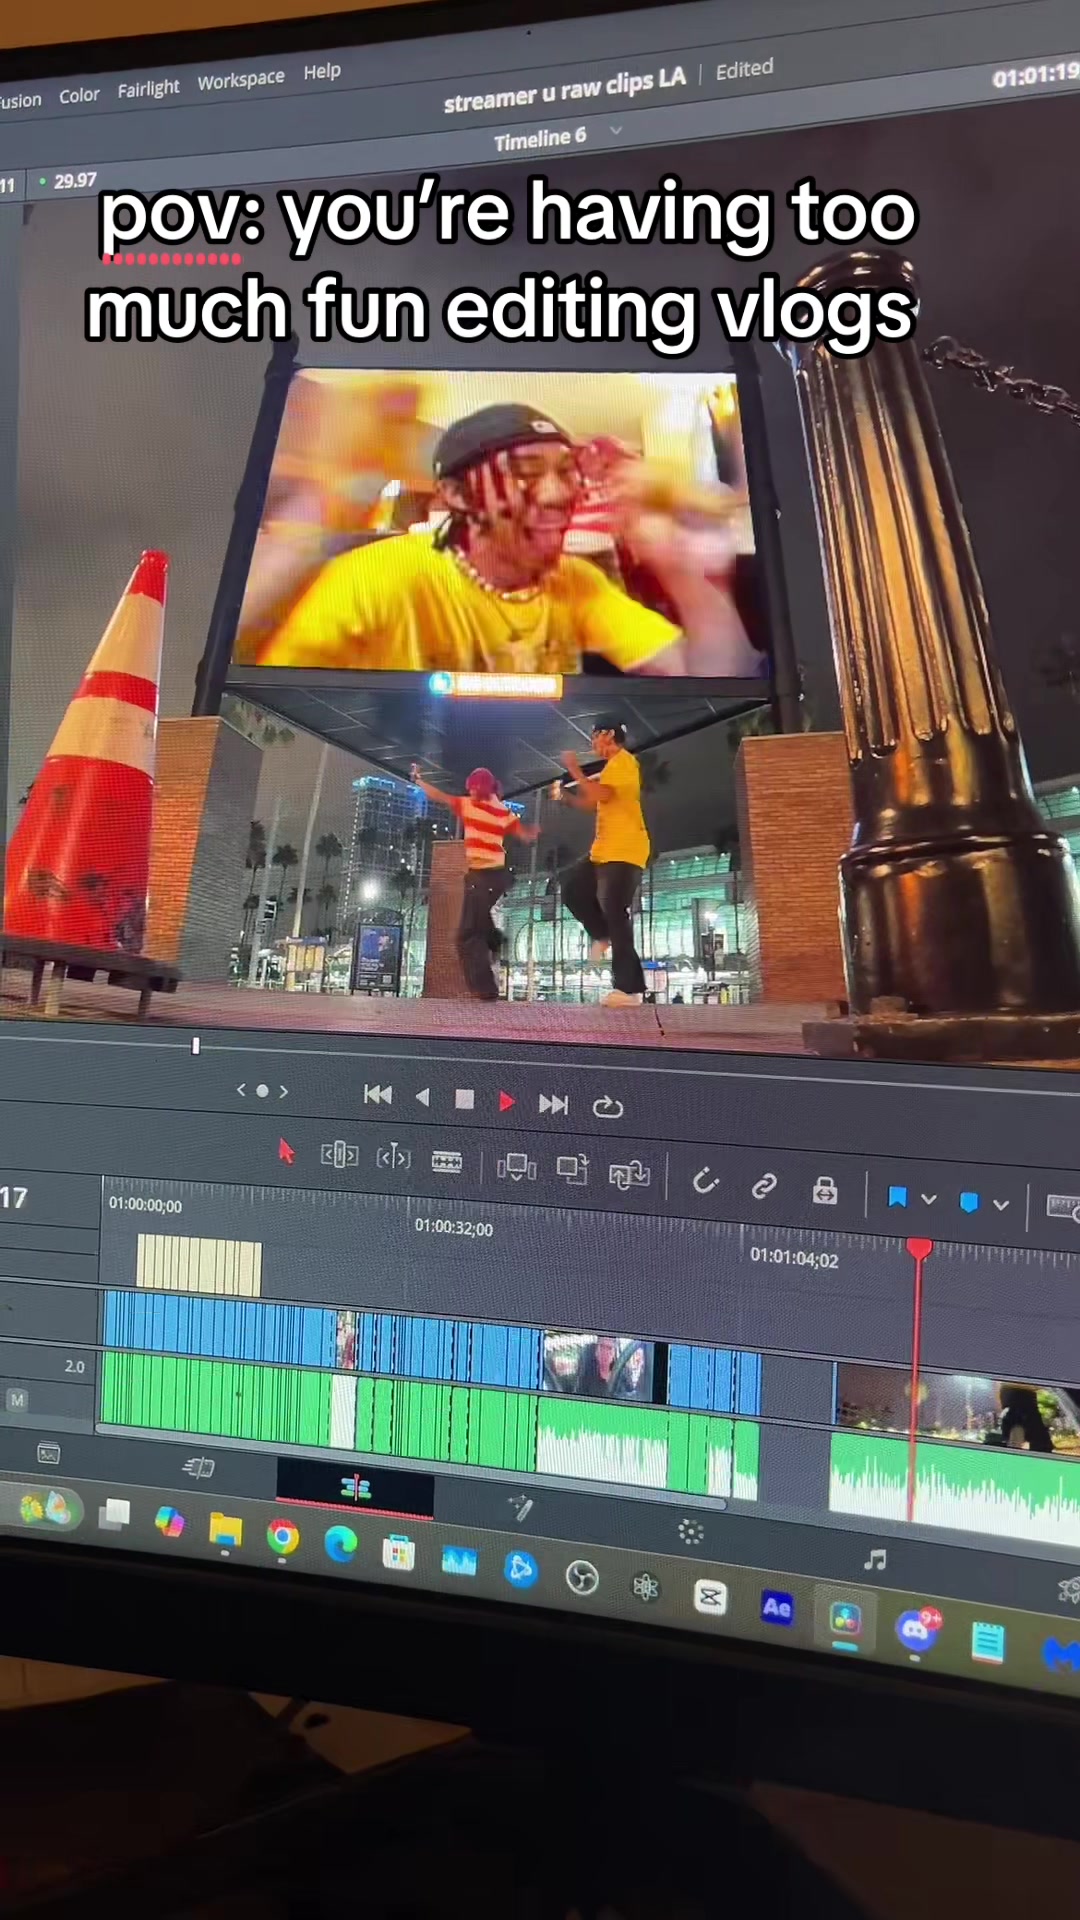Open Microsoft Store from the taskbar
The width and height of the screenshot is (1080, 1920).
point(399,1553)
